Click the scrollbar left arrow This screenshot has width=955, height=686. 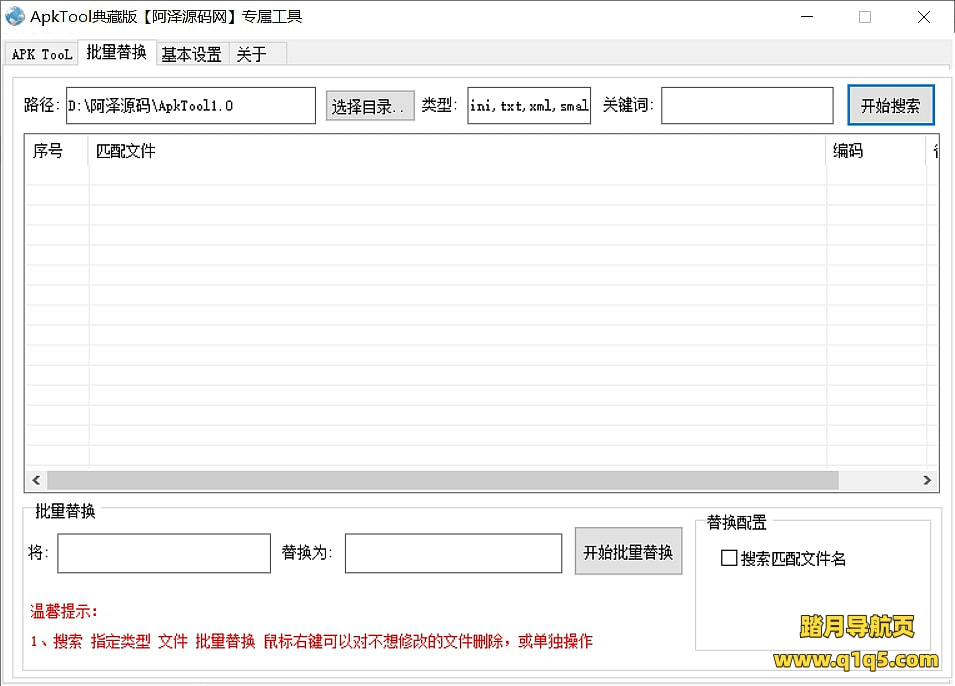point(36,481)
